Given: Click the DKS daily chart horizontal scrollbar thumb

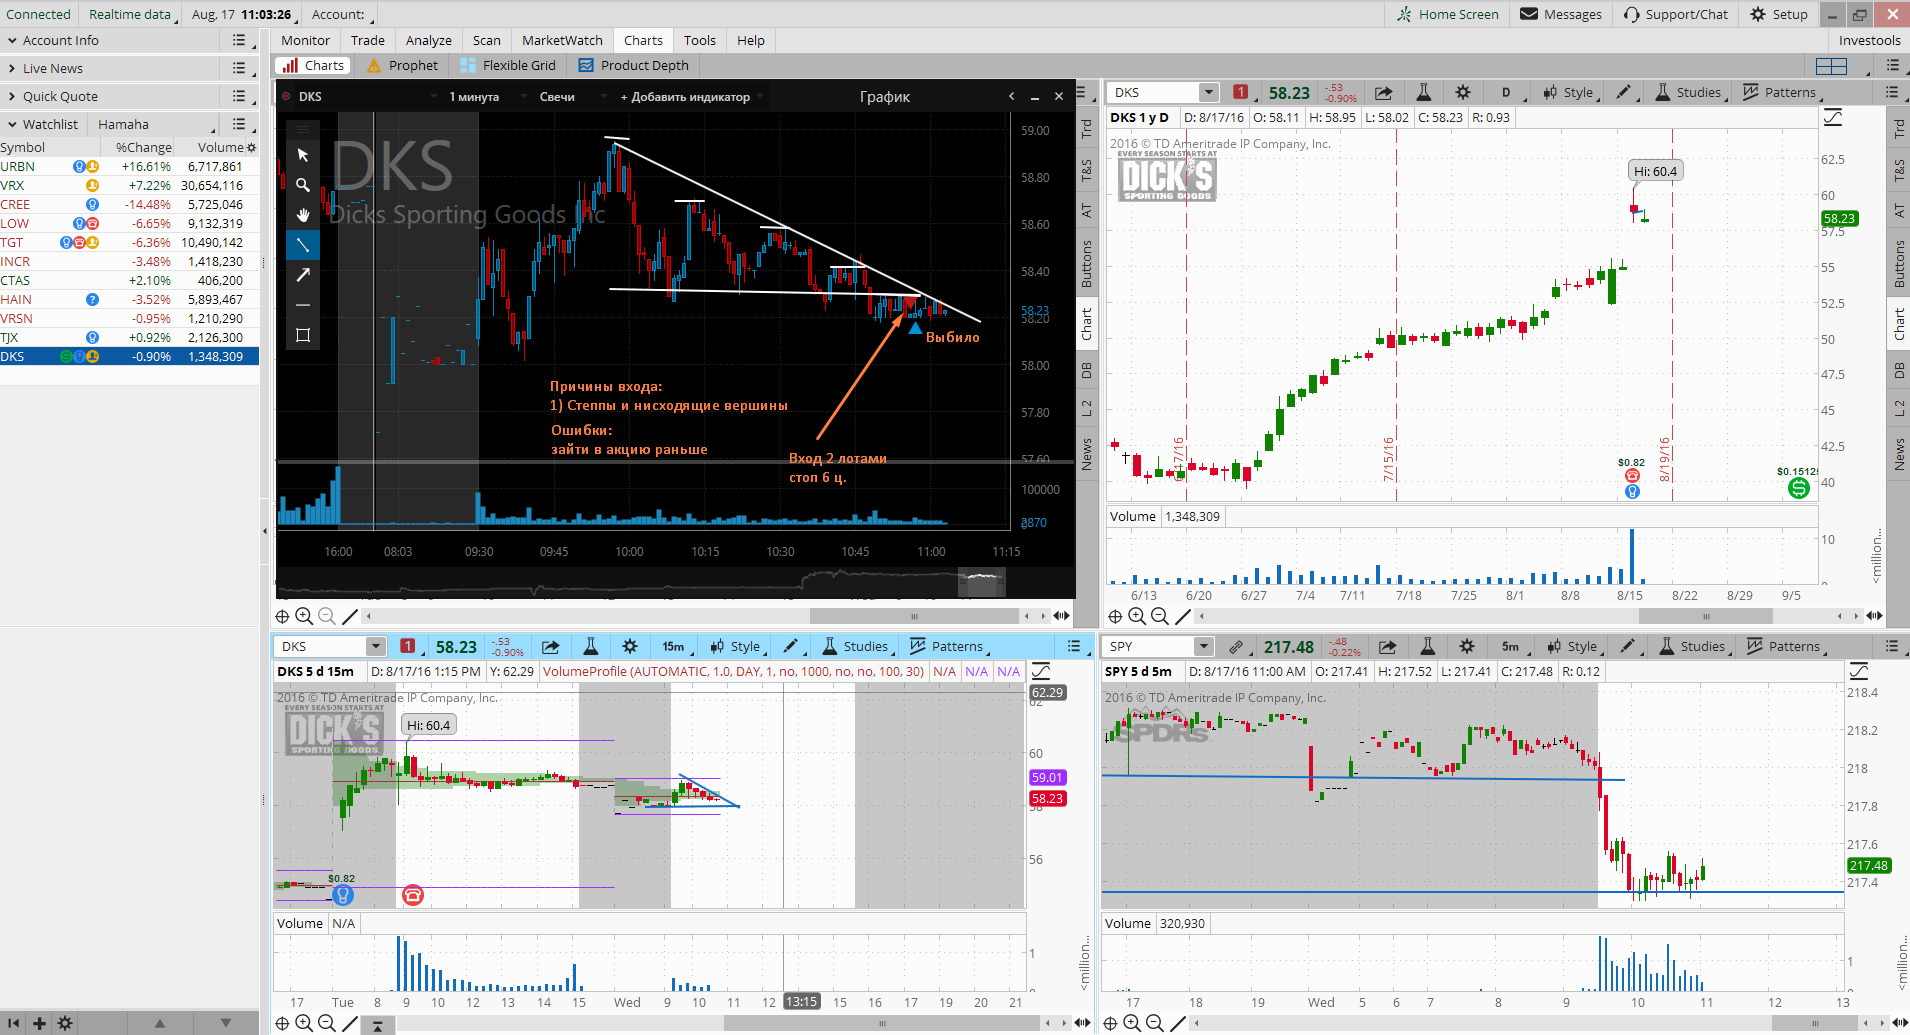Looking at the screenshot, I should click(x=1707, y=616).
